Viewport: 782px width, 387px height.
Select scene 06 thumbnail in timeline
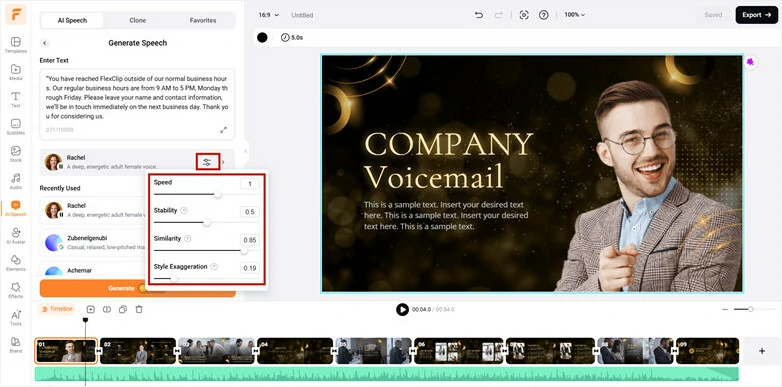click(x=458, y=351)
